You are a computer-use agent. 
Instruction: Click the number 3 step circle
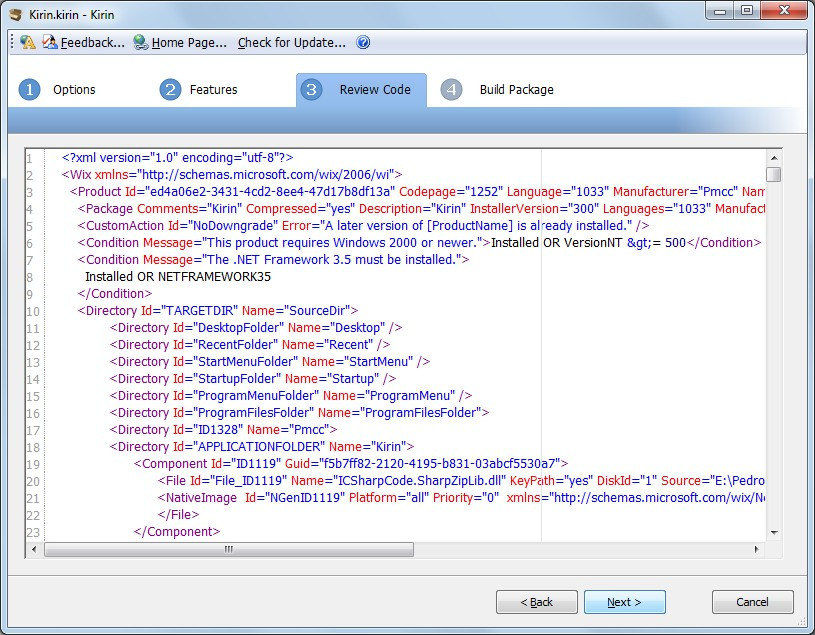click(311, 89)
